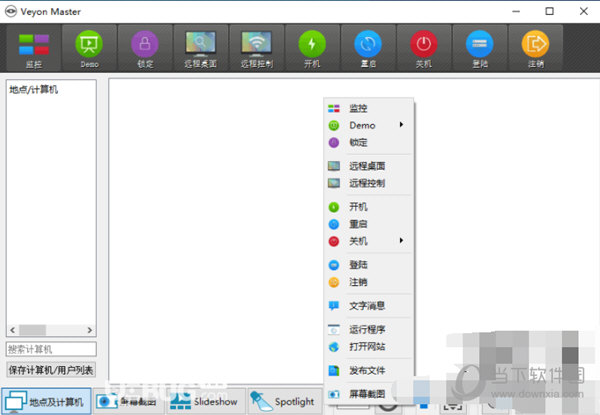Choose 开机 in the context menu
The height and width of the screenshot is (415, 600).
point(368,207)
